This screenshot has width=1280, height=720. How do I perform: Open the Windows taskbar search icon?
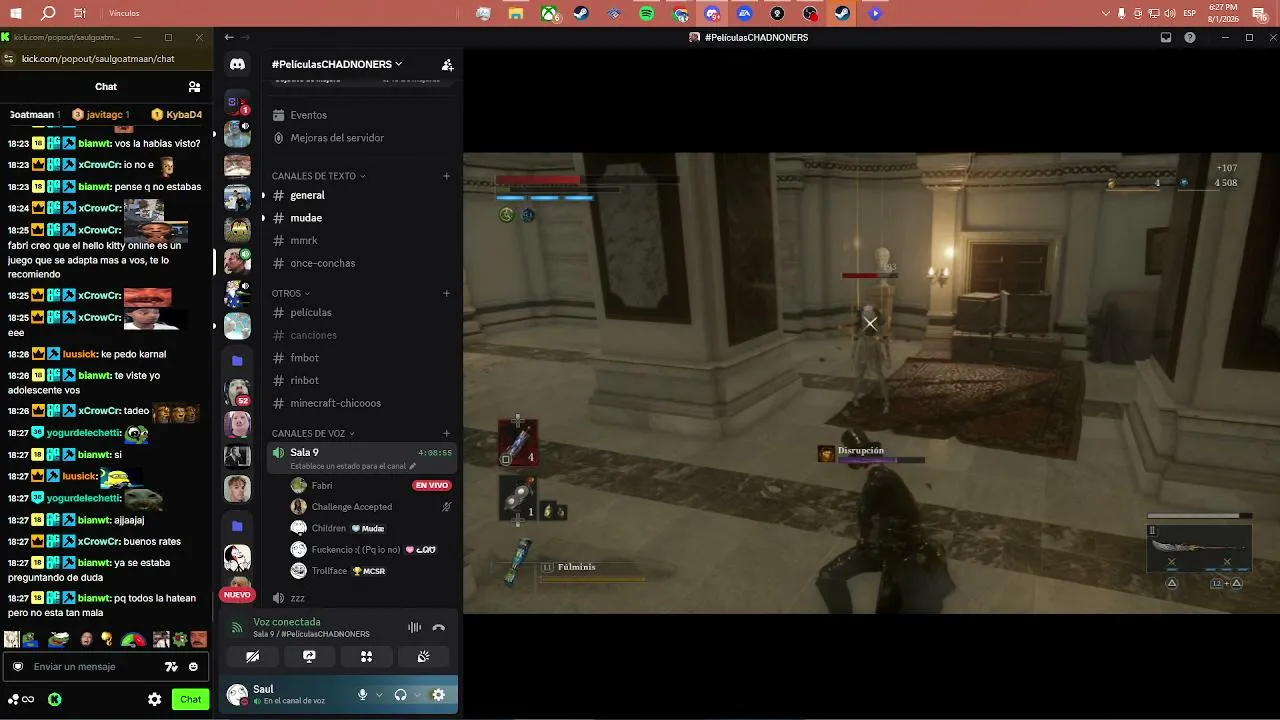tap(48, 14)
